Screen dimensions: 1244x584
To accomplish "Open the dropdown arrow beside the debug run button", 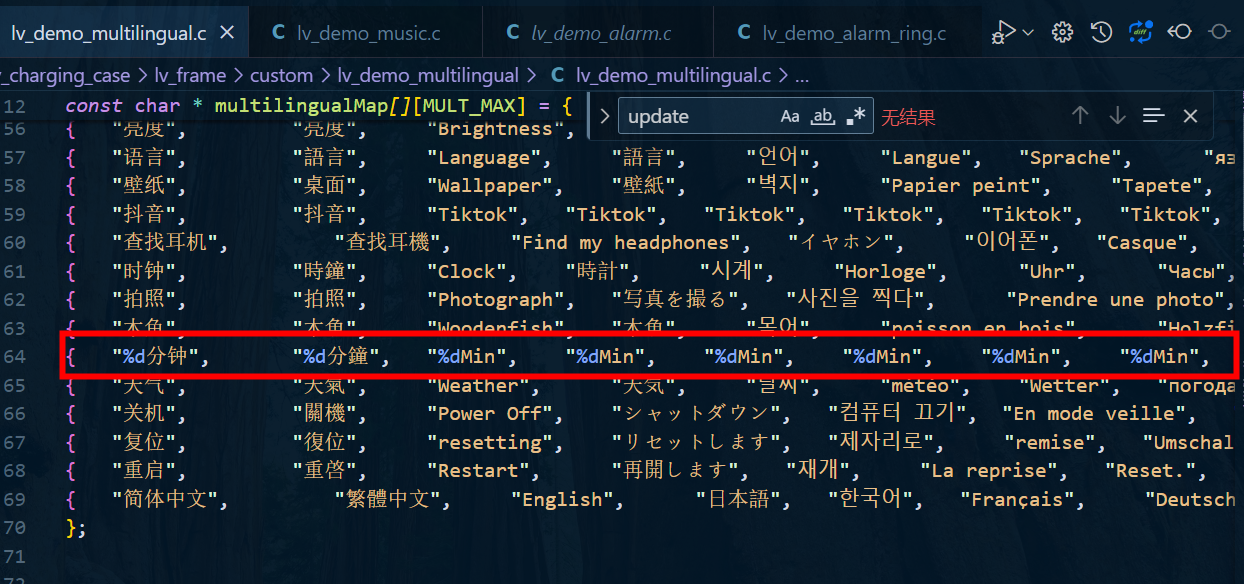I will click(x=1028, y=32).
